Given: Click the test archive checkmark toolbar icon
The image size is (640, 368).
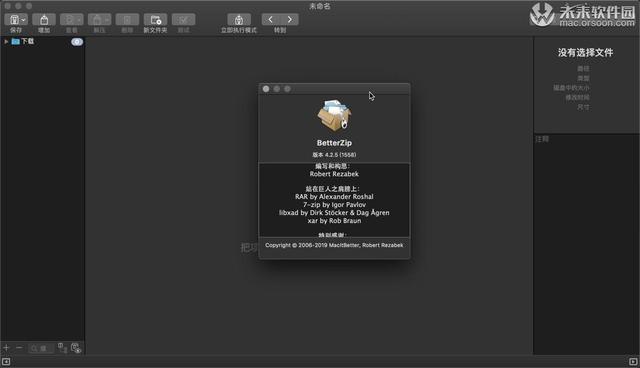Looking at the screenshot, I should (x=183, y=20).
